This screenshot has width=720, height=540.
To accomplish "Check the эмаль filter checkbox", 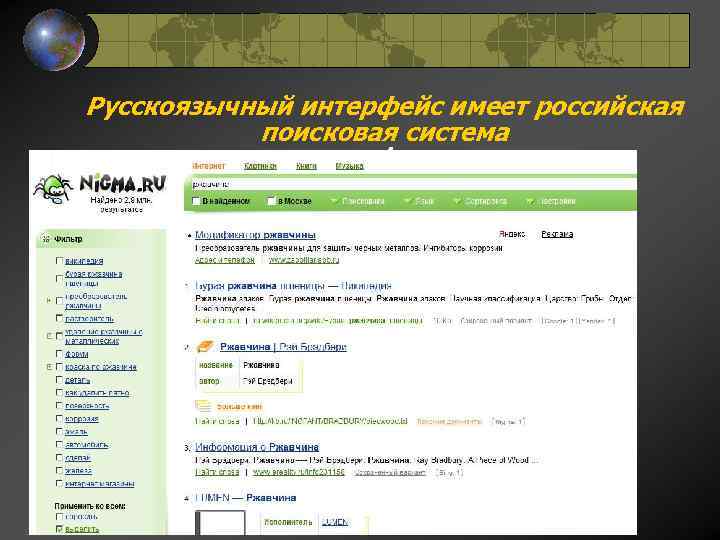I will point(59,432).
